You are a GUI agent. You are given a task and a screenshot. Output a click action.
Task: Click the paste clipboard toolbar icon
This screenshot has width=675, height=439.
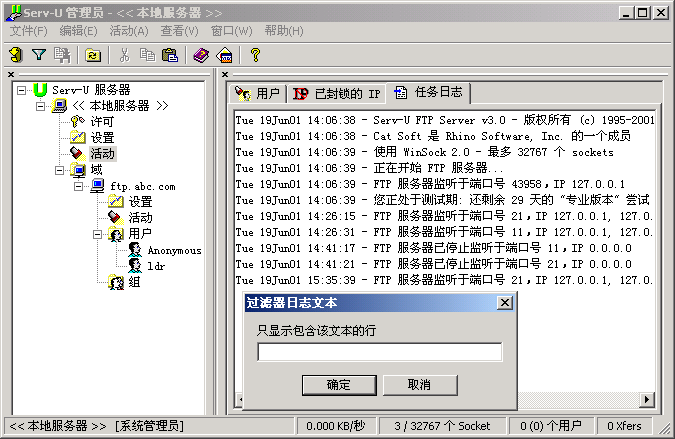170,55
